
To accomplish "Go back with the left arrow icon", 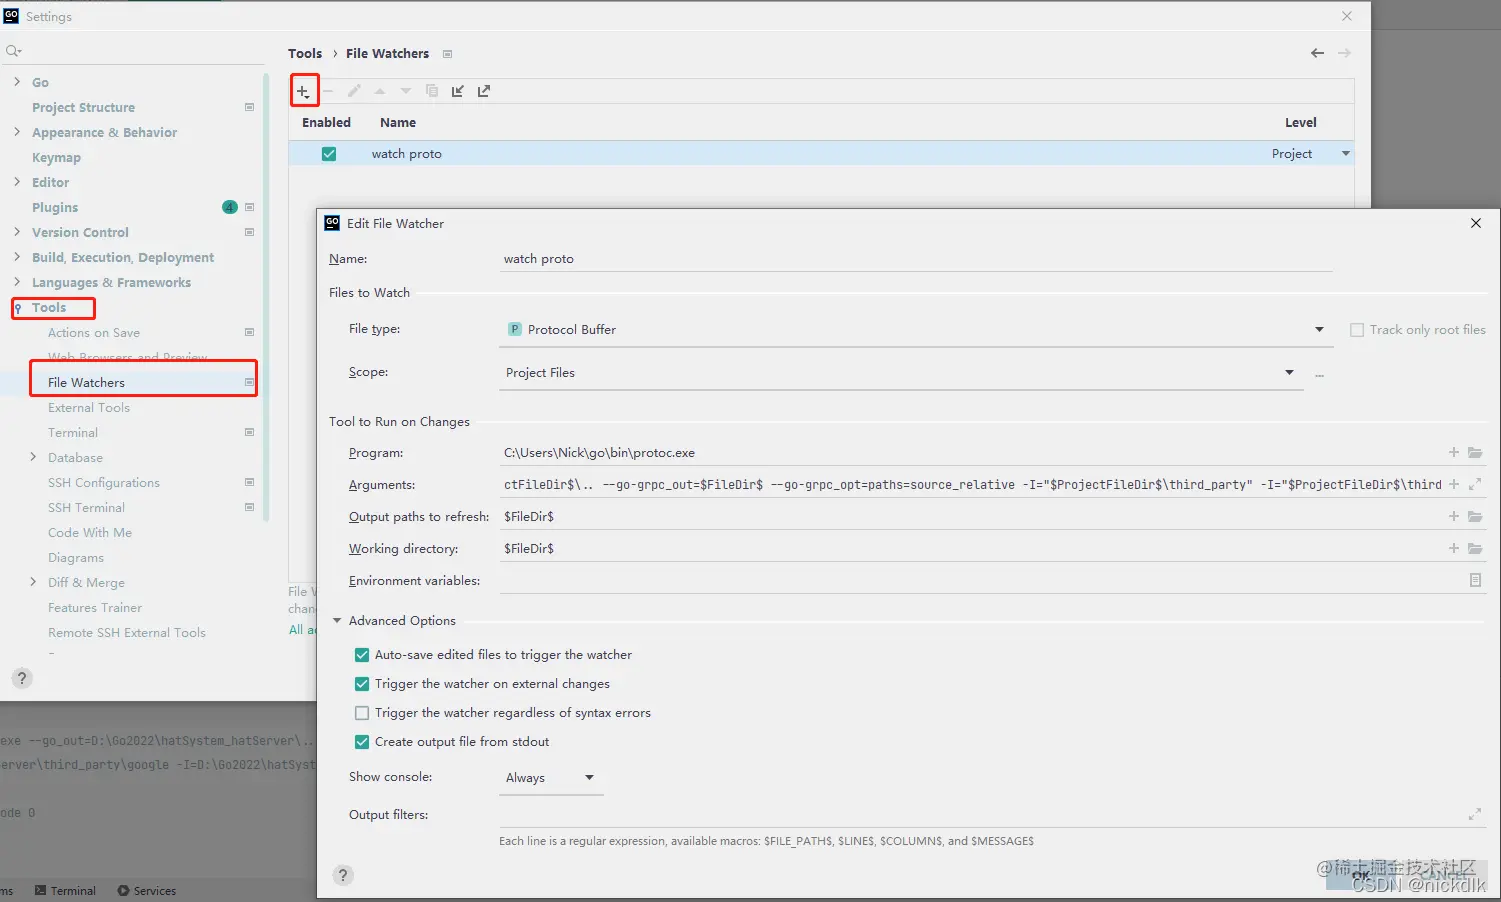I will click(x=1317, y=53).
